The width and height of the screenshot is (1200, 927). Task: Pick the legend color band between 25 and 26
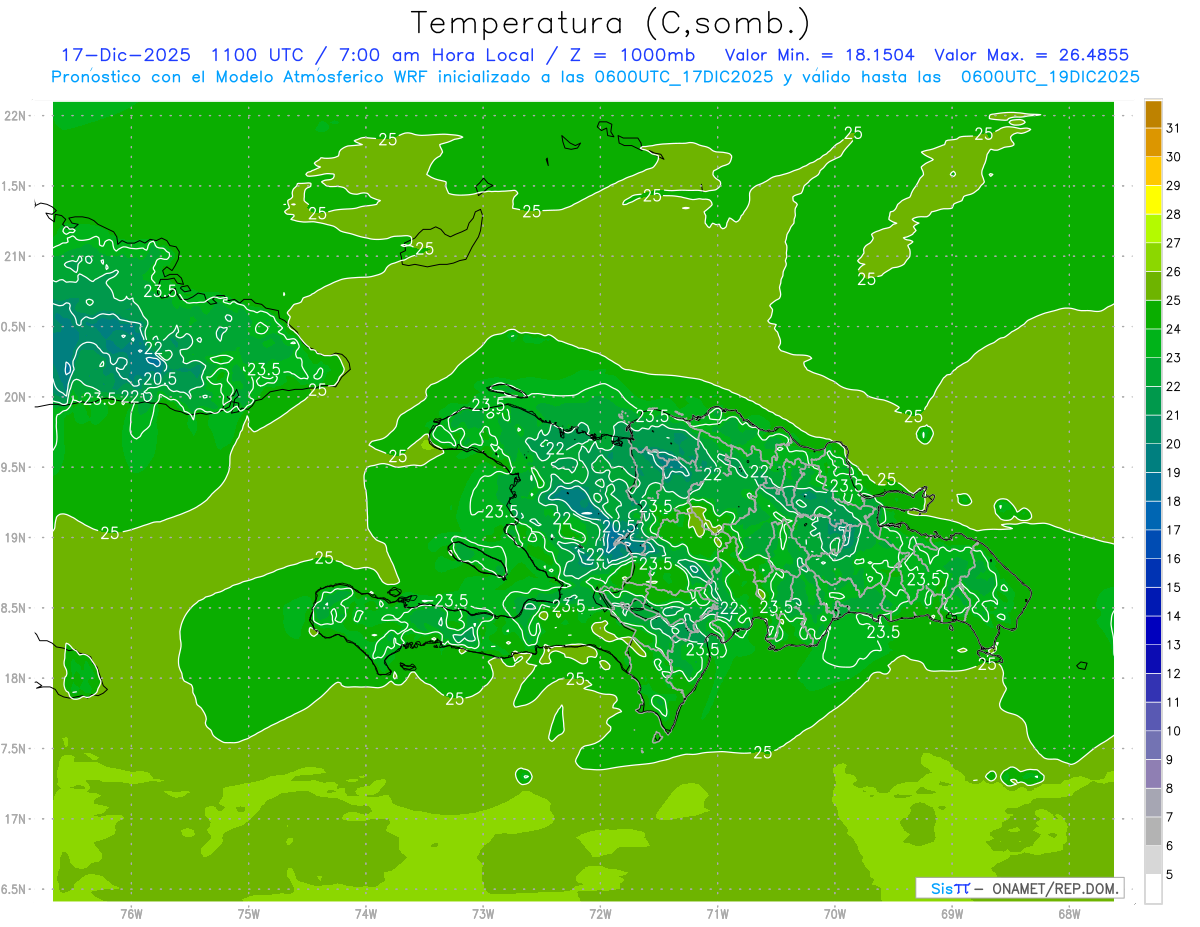(1153, 286)
